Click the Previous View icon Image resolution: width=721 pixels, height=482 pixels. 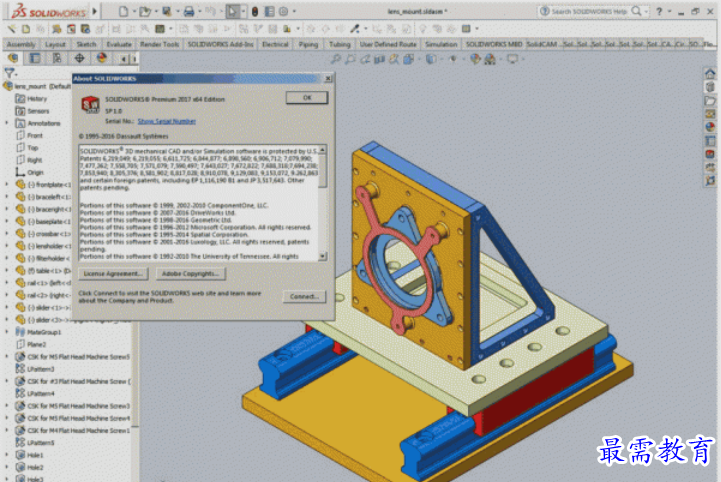[365, 59]
